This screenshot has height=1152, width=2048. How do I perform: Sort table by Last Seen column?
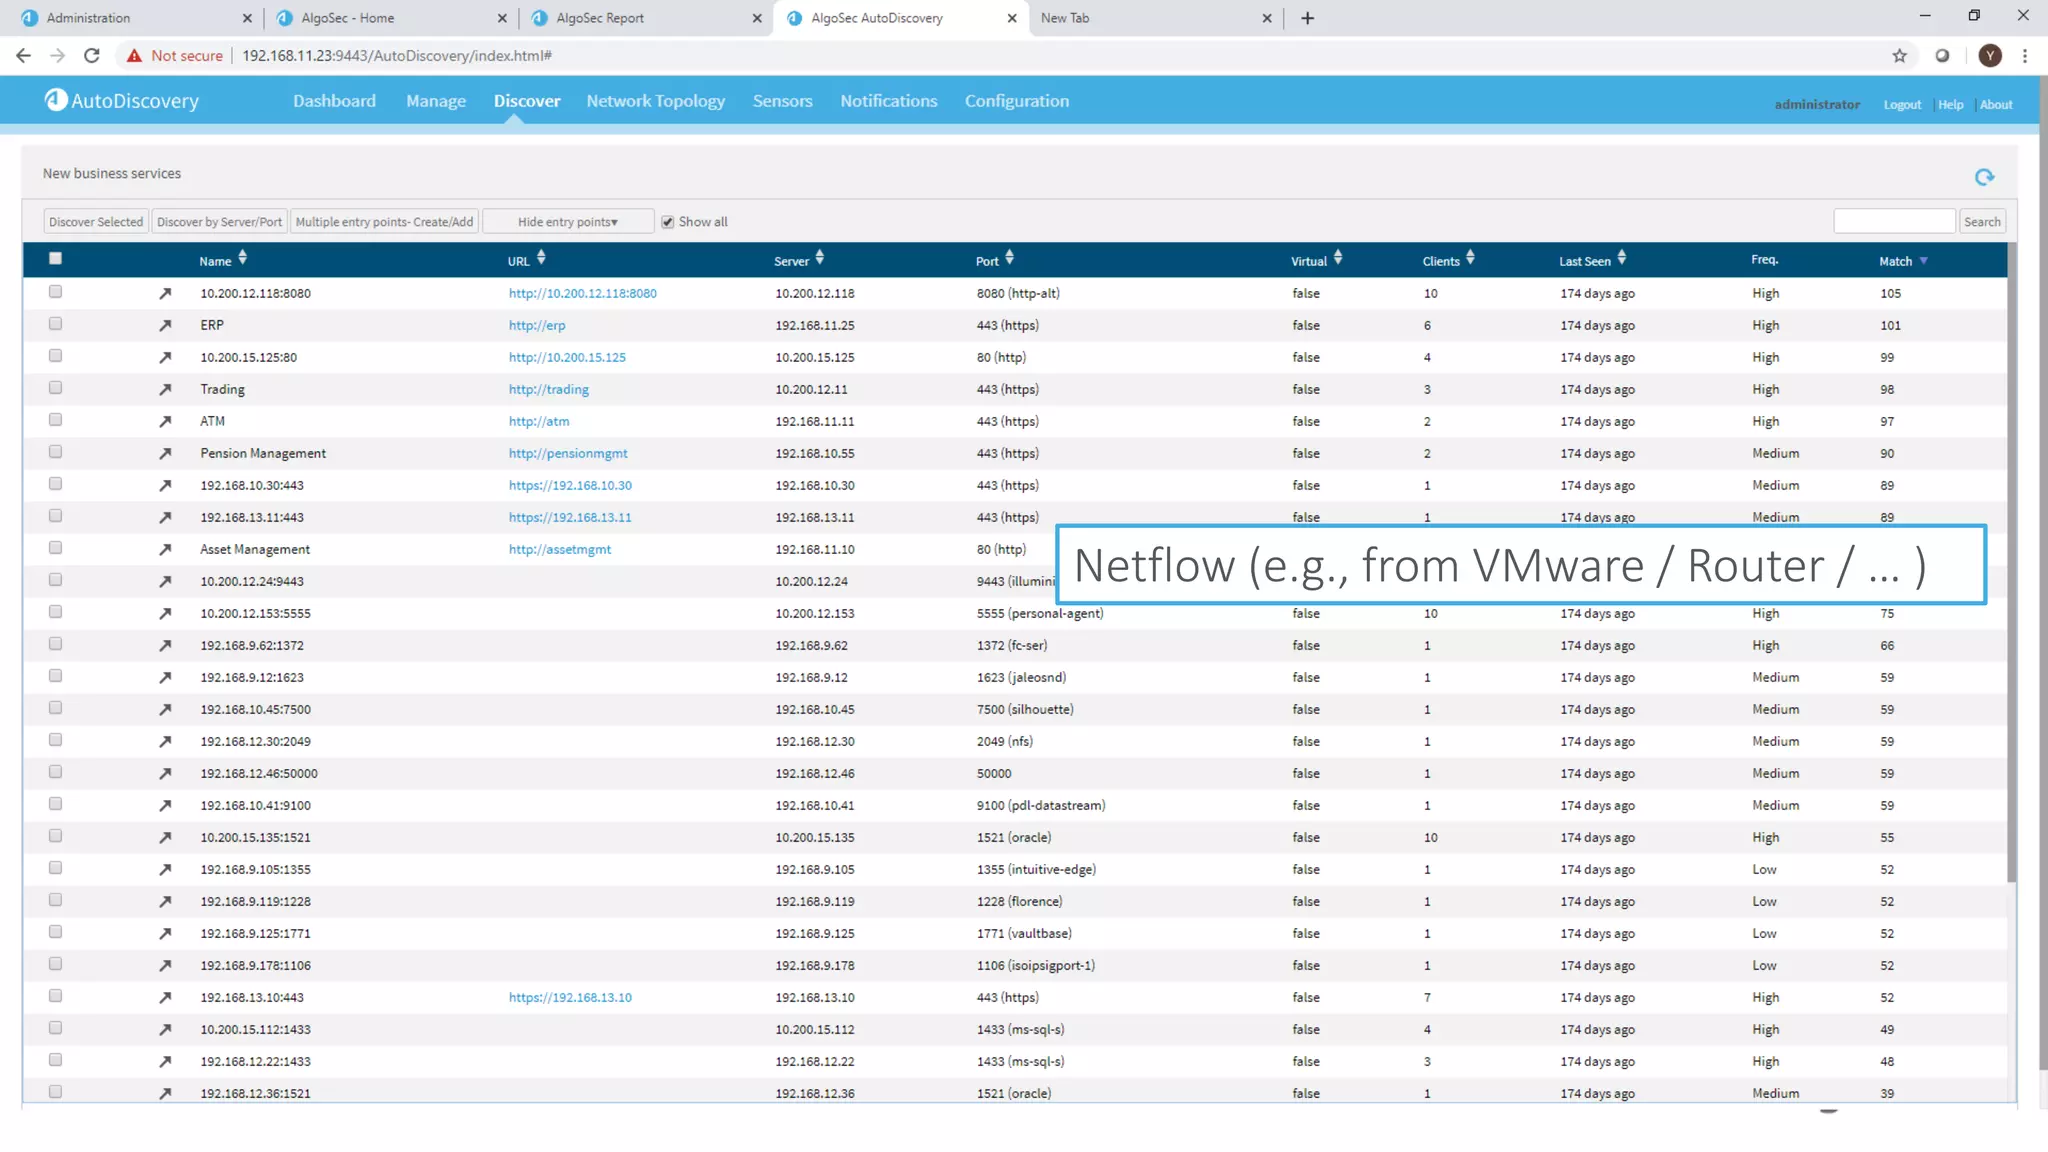tap(1592, 260)
